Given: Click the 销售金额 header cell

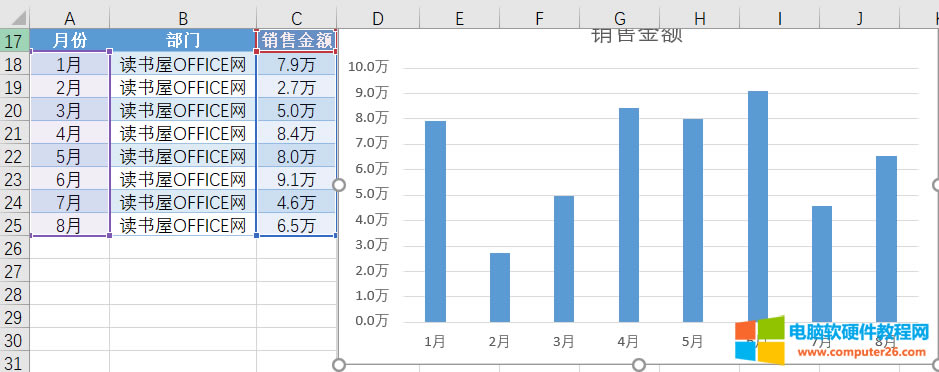Looking at the screenshot, I should pos(296,41).
